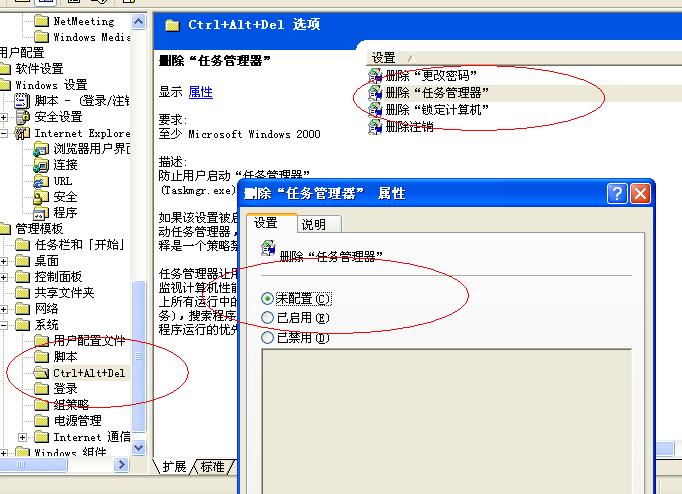Select policy icon for 删除"更改密码"
The image size is (682, 494).
tap(375, 76)
